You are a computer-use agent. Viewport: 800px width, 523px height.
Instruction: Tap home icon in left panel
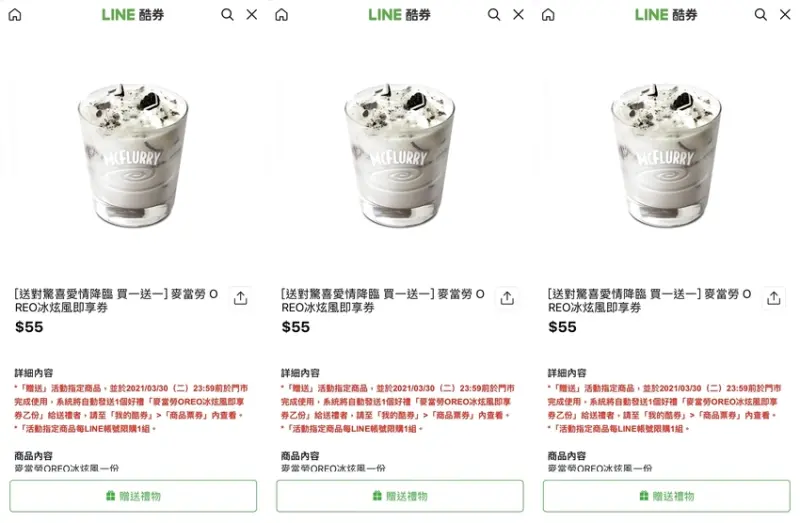click(15, 15)
